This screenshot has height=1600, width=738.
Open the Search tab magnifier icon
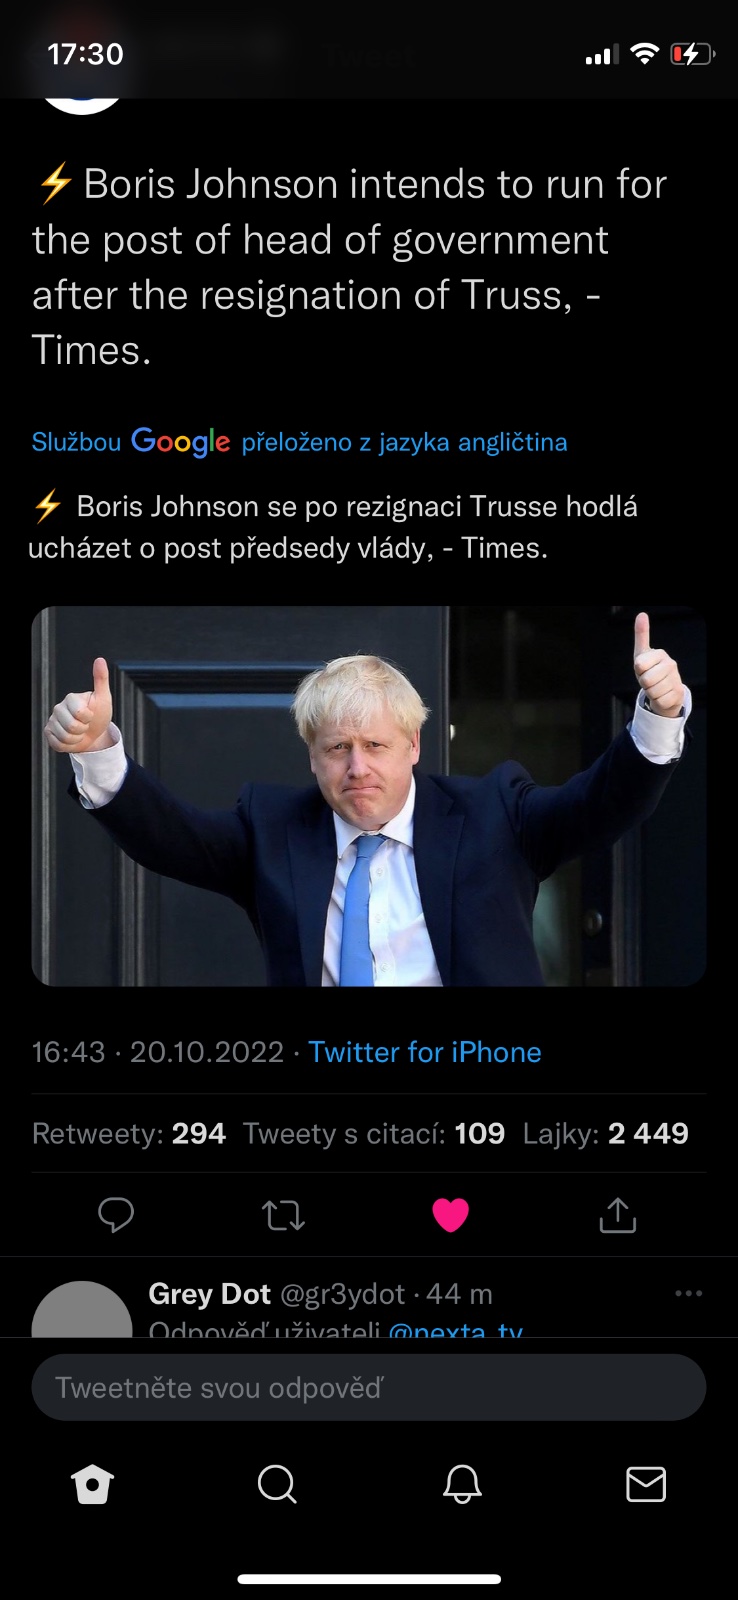coord(277,1484)
